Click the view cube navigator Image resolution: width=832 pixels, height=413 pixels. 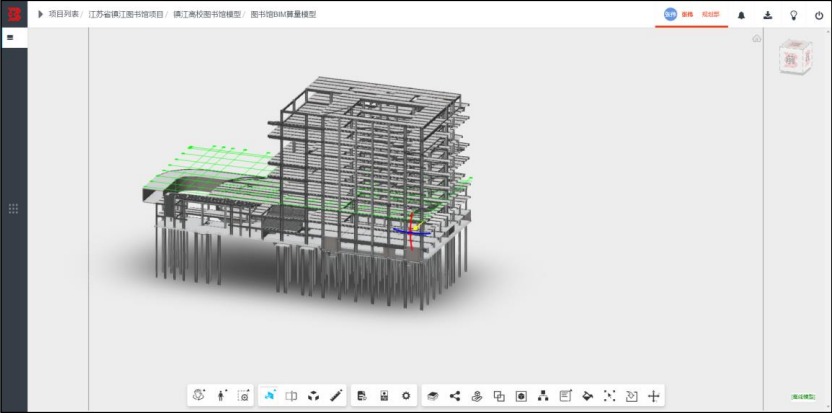(795, 56)
